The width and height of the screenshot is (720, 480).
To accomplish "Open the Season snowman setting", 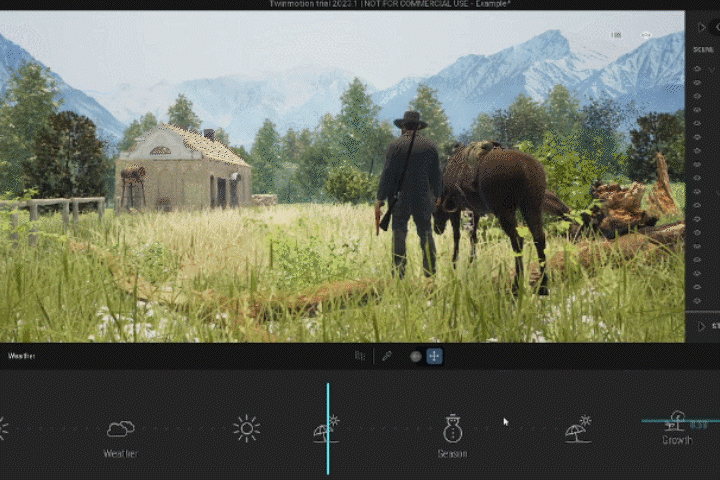I will point(452,429).
